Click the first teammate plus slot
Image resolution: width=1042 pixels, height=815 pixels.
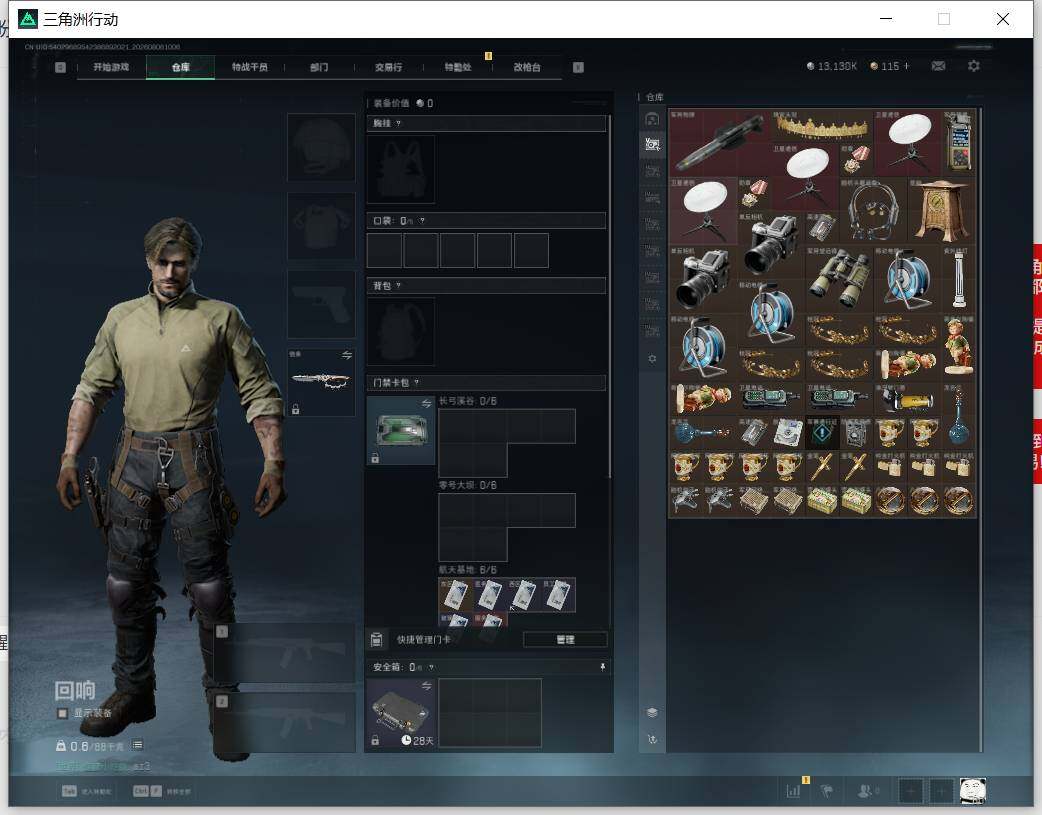point(911,791)
